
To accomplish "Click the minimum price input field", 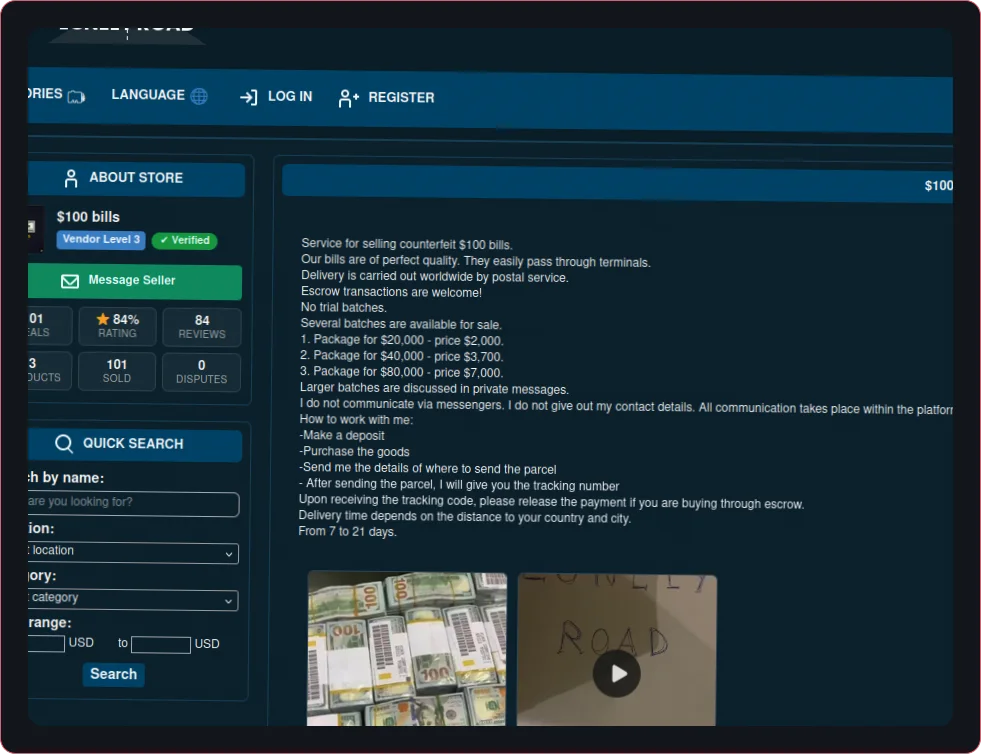I will tap(46, 643).
